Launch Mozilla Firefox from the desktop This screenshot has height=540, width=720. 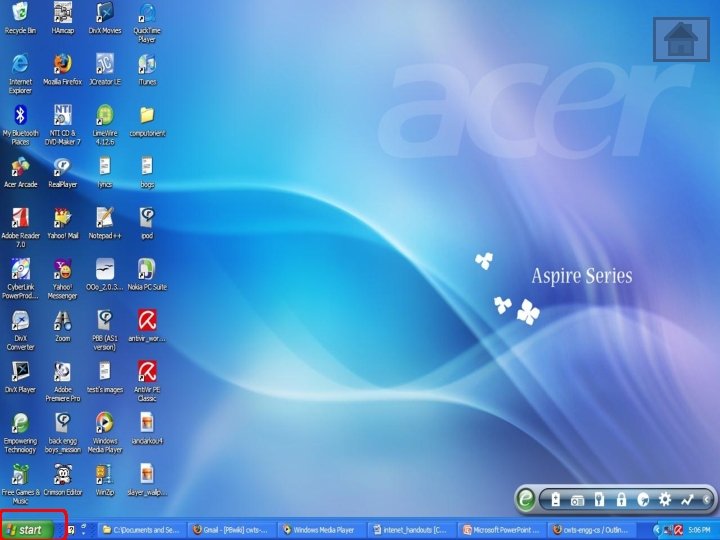(x=63, y=63)
